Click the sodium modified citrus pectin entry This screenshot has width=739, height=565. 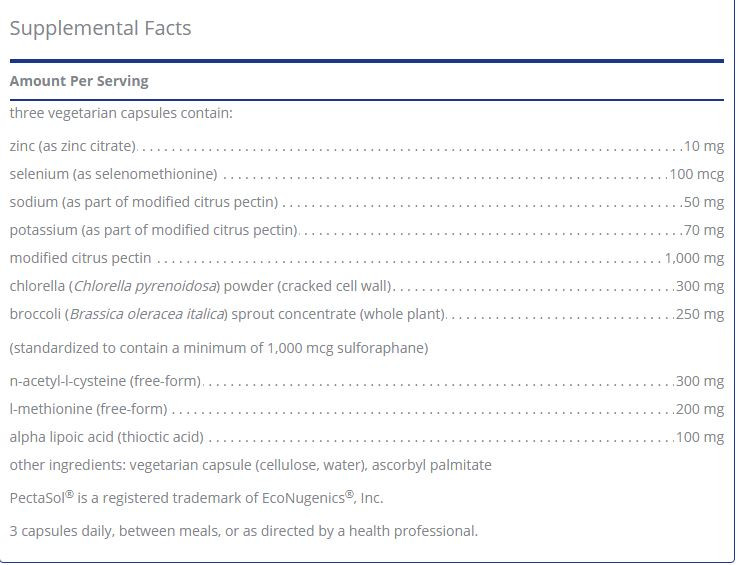[144, 202]
